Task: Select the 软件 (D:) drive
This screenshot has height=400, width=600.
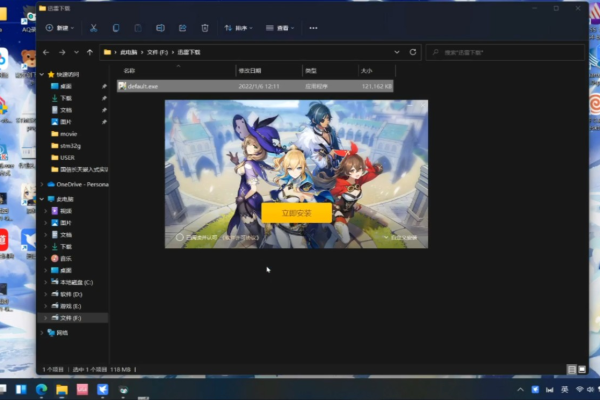Action: pos(71,294)
